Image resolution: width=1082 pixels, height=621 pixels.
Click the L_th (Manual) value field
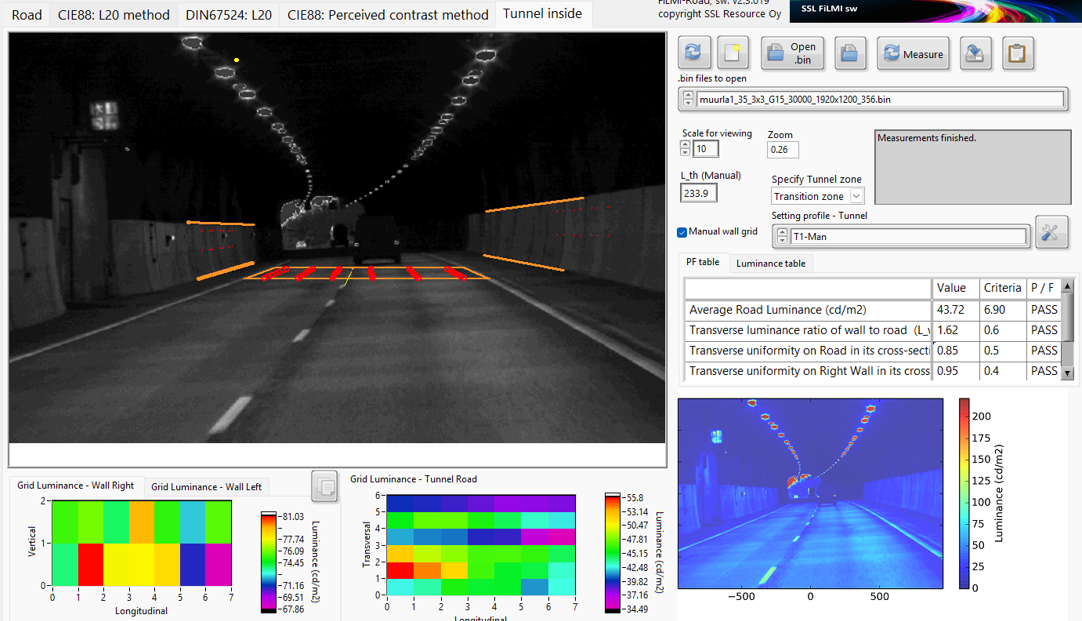click(698, 193)
